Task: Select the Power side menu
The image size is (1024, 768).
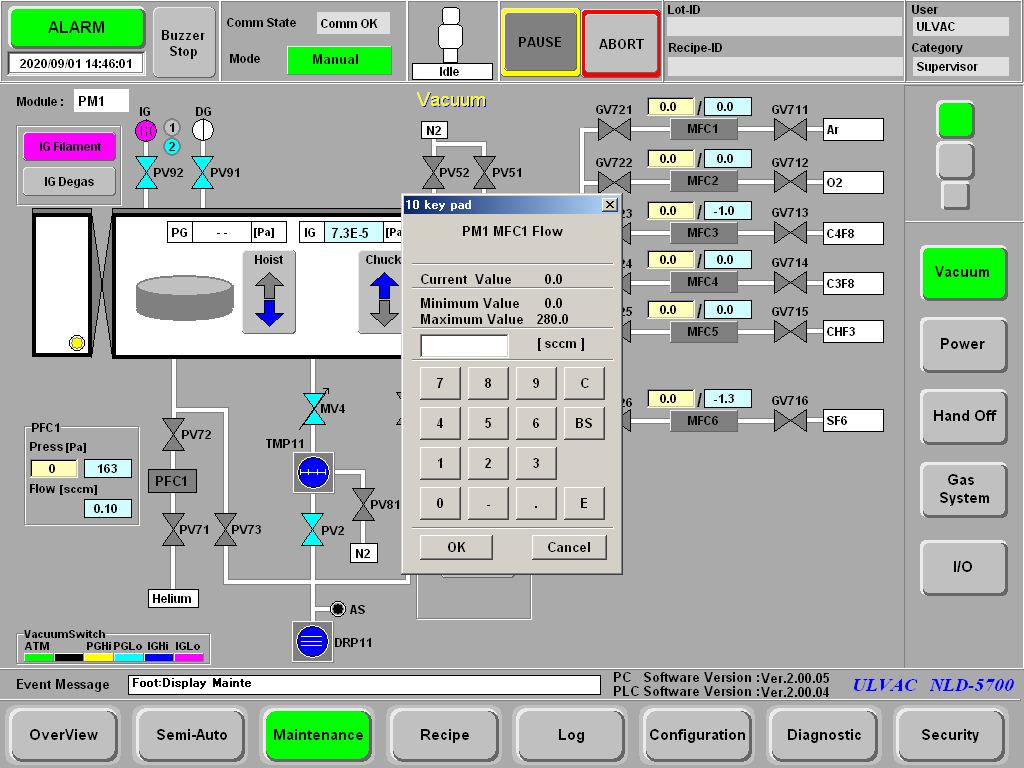Action: coord(963,344)
